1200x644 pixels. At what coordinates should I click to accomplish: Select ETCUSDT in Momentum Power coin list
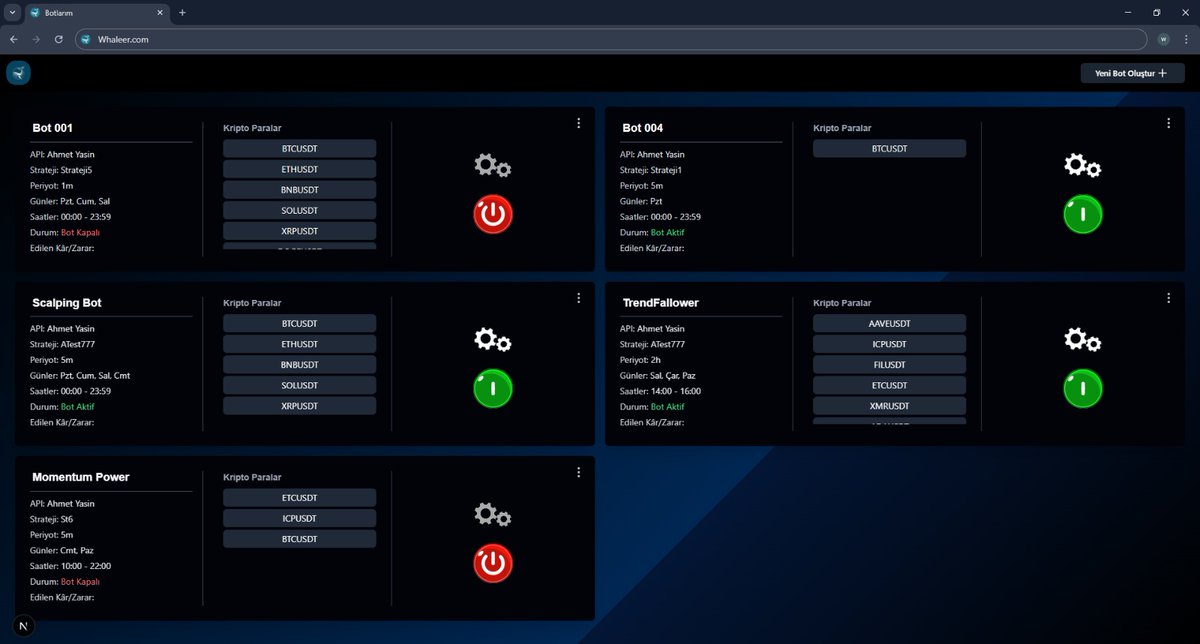(300, 498)
